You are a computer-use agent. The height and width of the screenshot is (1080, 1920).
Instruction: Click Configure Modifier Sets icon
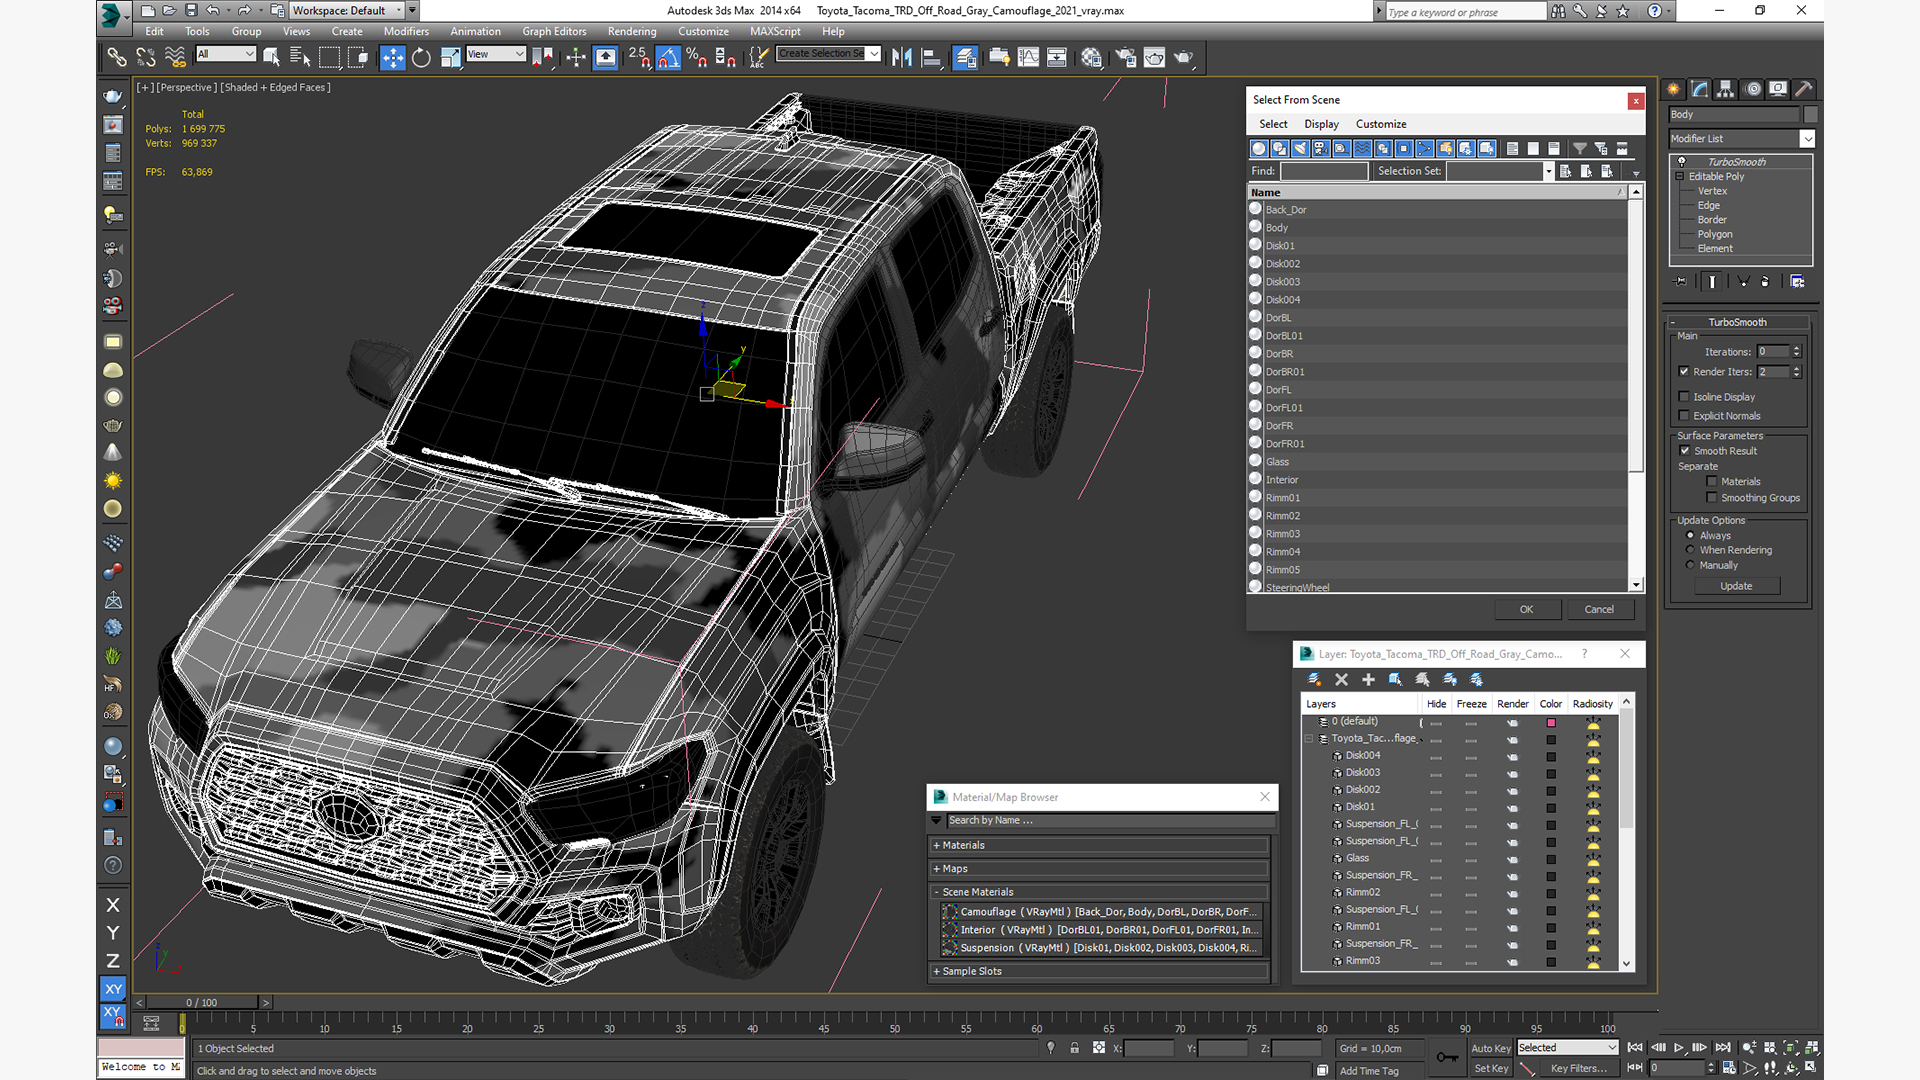click(1797, 282)
